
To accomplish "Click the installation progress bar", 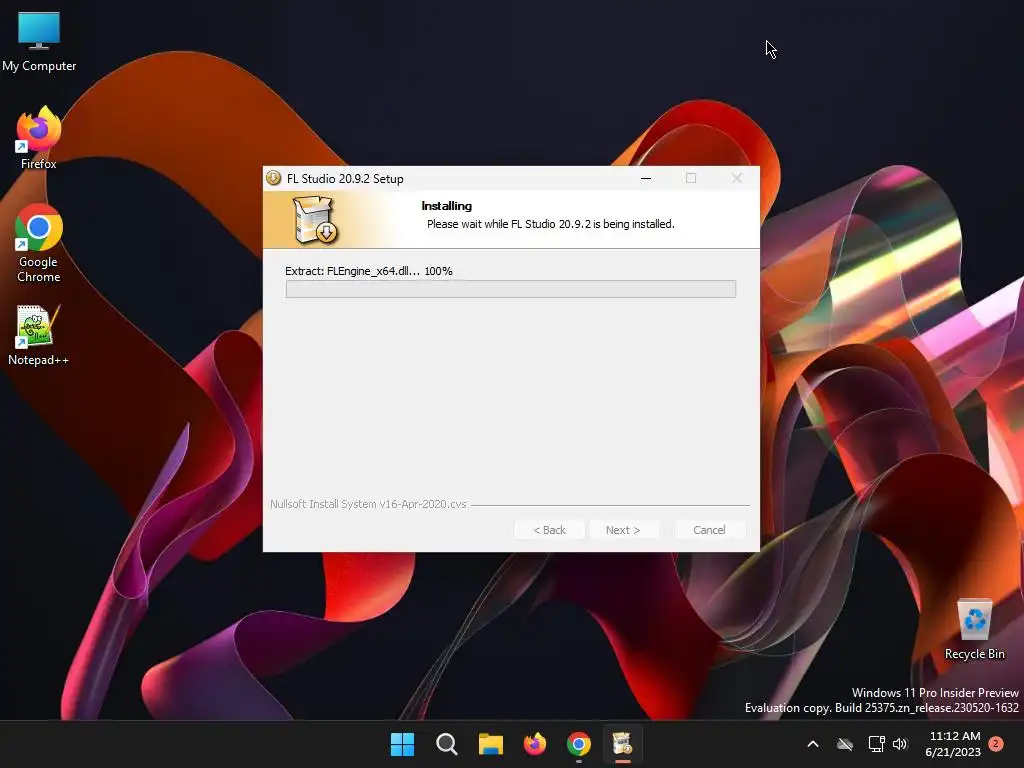I will click(511, 289).
